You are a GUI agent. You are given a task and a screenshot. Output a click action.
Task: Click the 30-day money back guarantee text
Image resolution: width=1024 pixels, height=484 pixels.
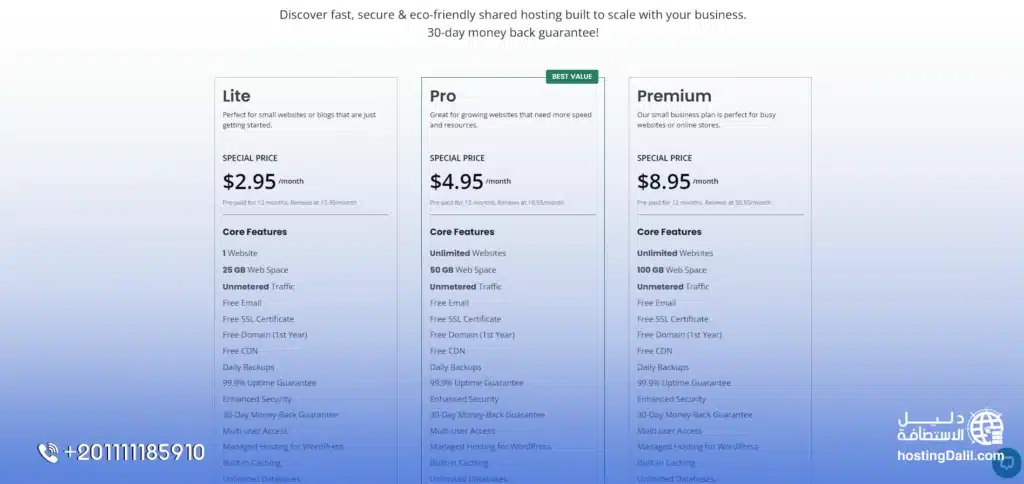(513, 33)
